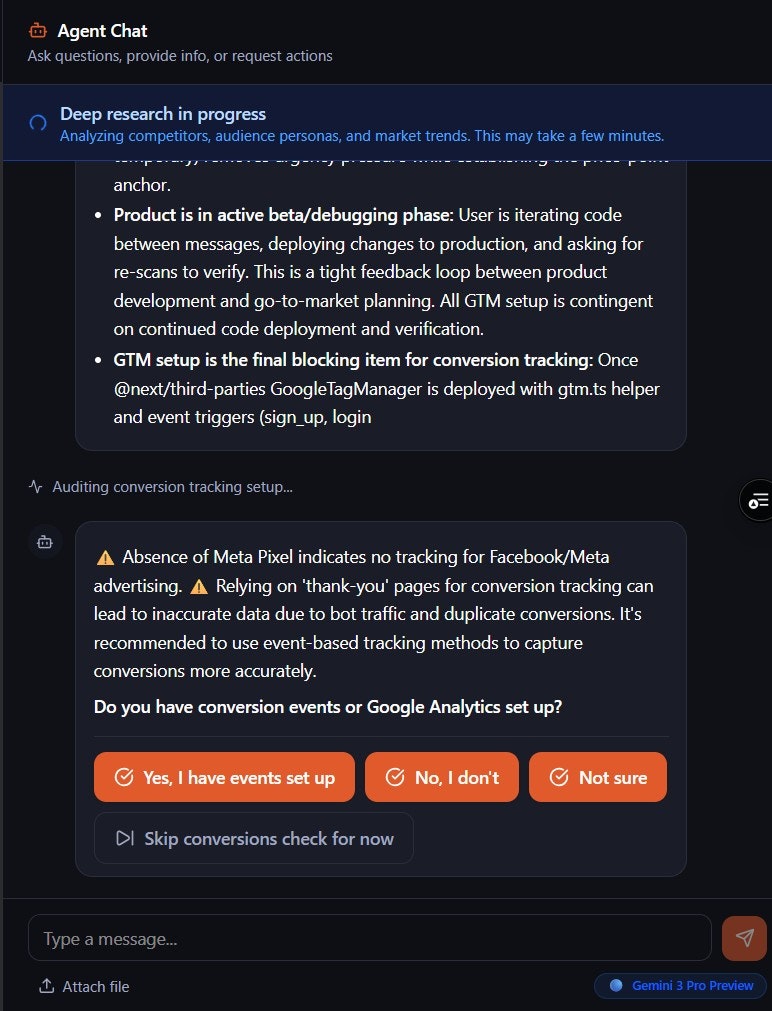Click the upload icon next to Attach file

point(44,985)
